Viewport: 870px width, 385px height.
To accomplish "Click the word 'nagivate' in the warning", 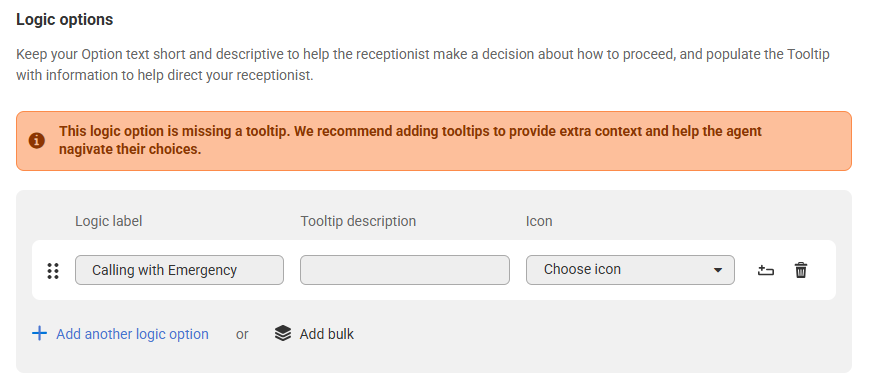I will pos(85,149).
